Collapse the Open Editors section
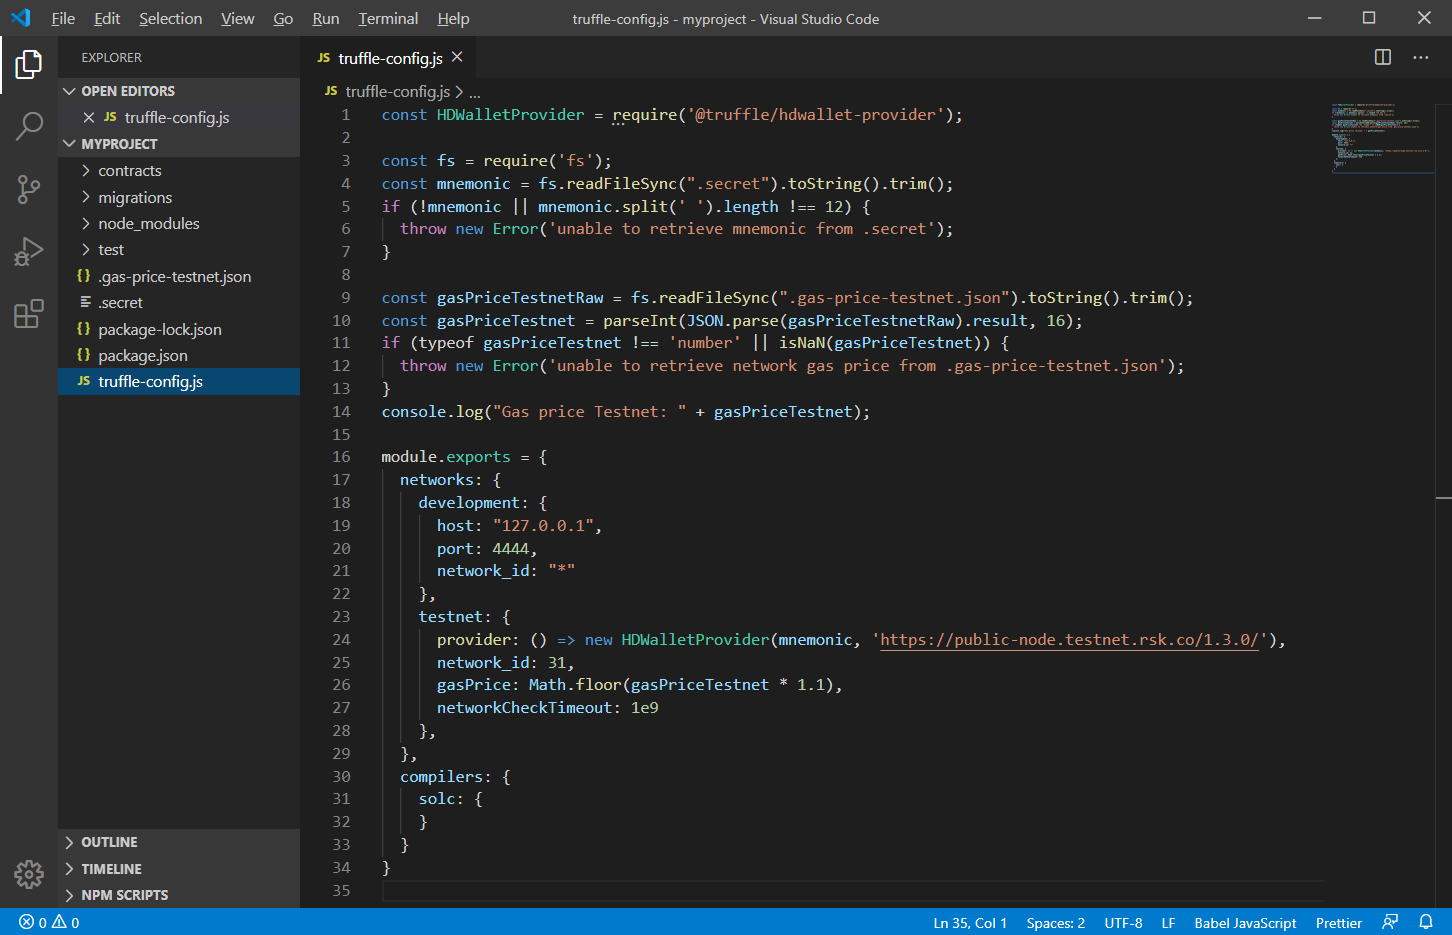Screen dimensions: 1452x935 179,91
